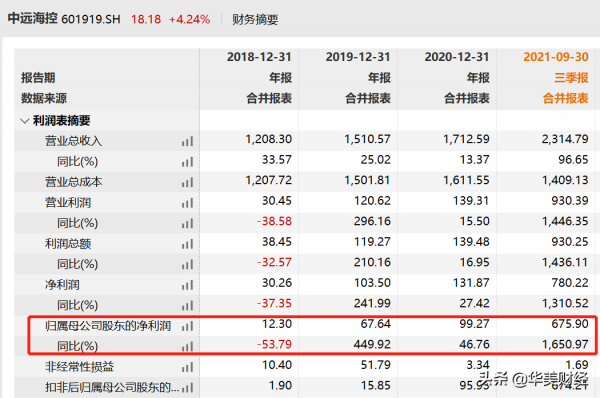The height and width of the screenshot is (398, 600).
Task: Open chart icon for 同比(%) under 归属母公司股东的净利润
Action: [x=187, y=347]
